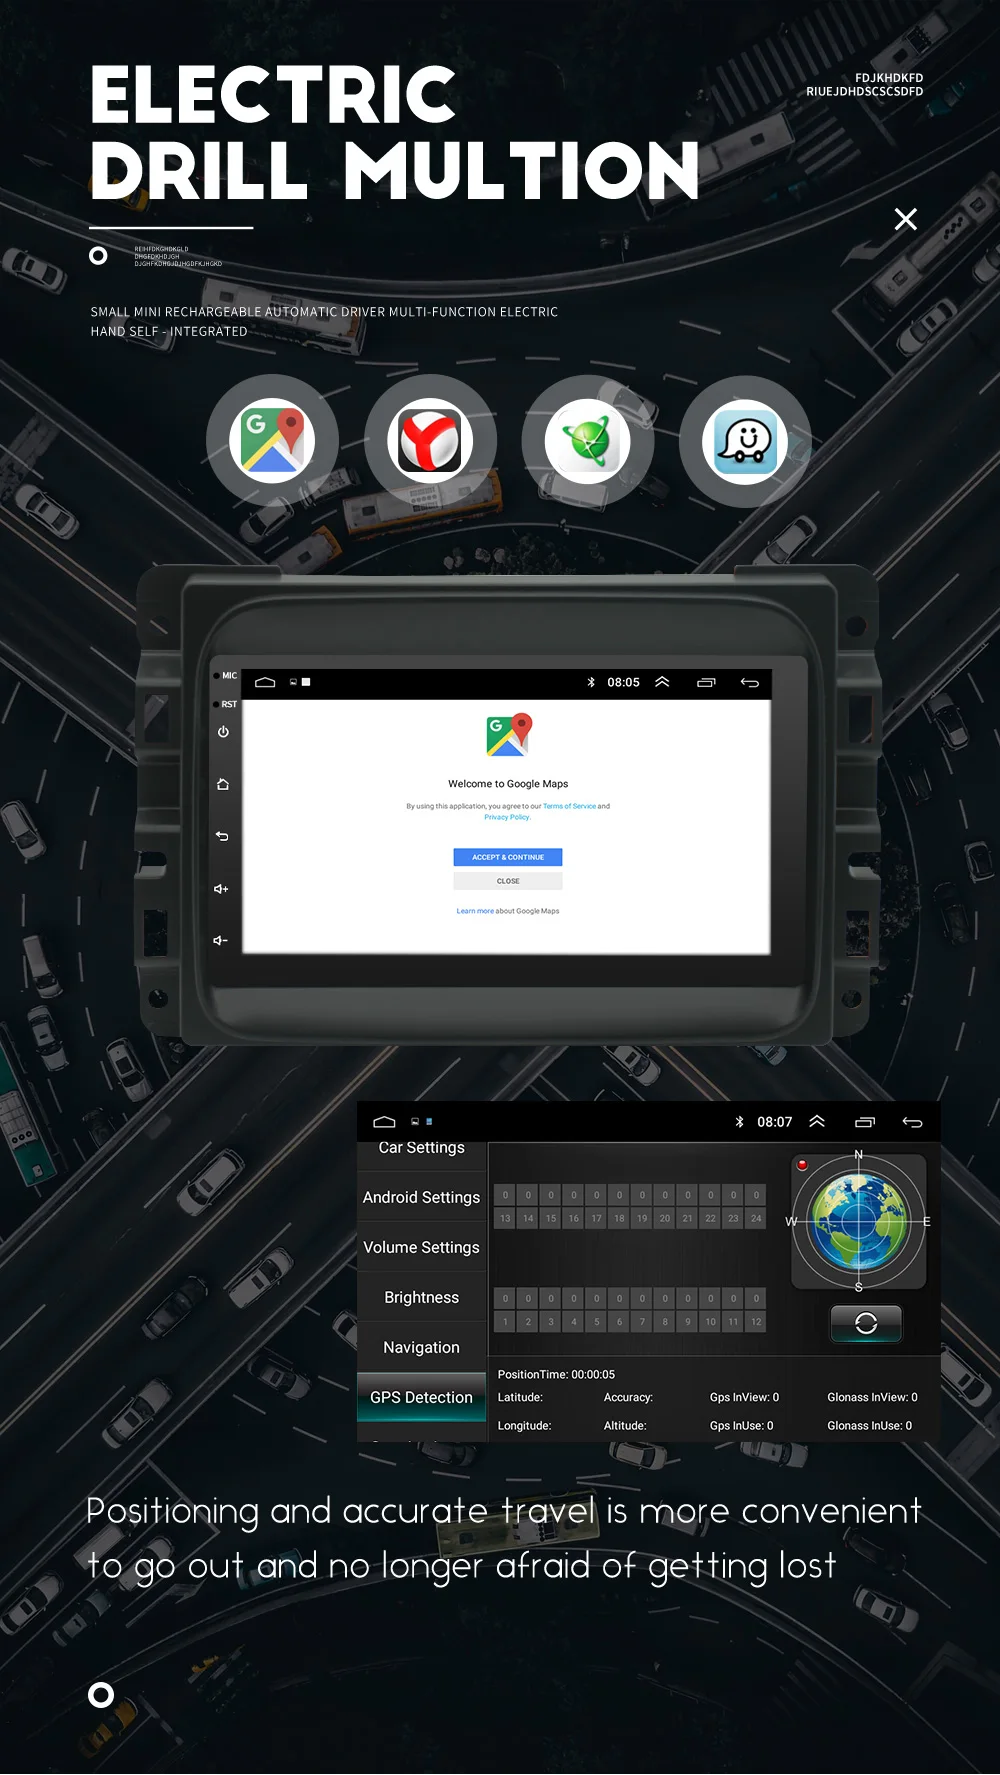Image resolution: width=1000 pixels, height=1775 pixels.
Task: Tap the Bluetooth icon next to 08:07
Action: click(x=740, y=1122)
